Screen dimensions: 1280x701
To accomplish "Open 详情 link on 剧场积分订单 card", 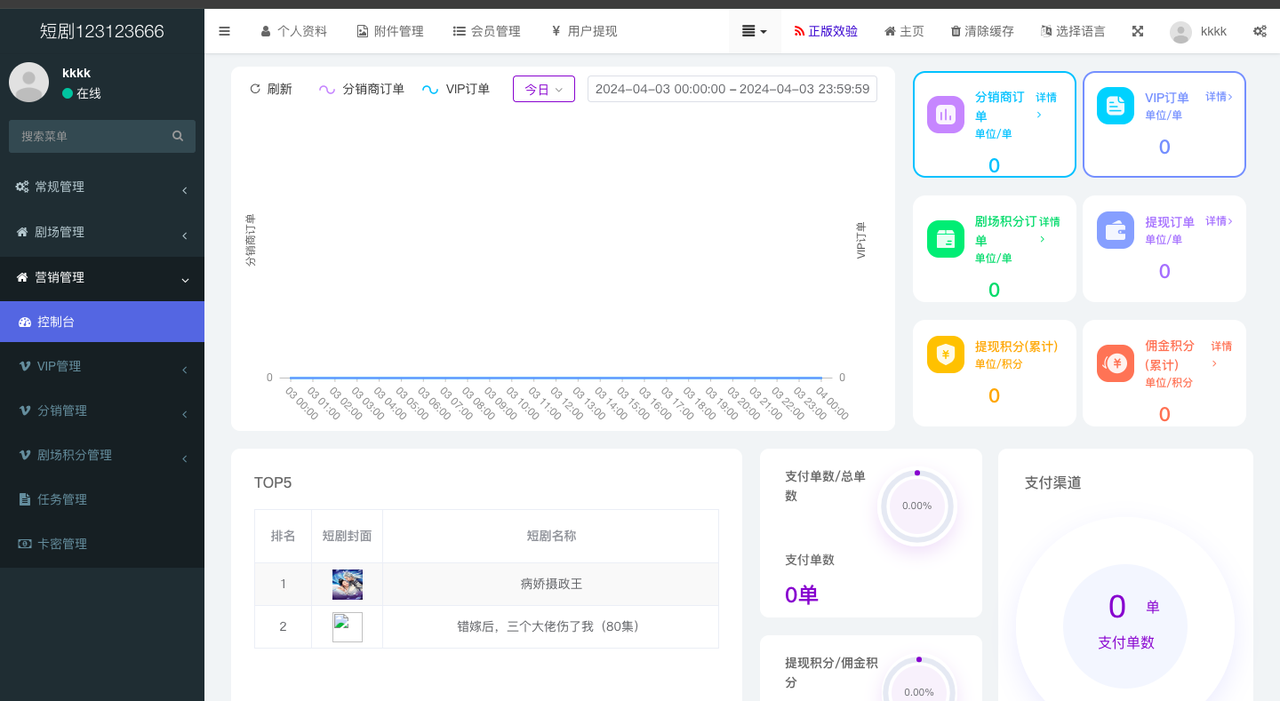I will (x=1050, y=230).
